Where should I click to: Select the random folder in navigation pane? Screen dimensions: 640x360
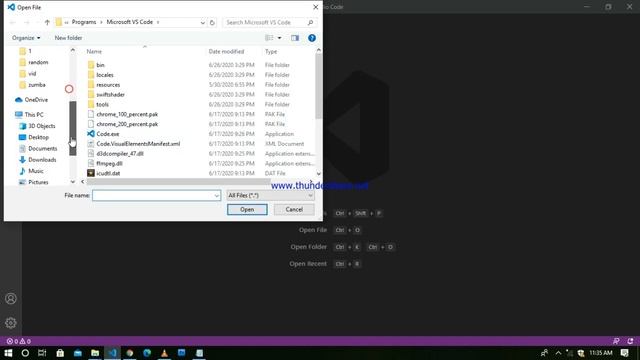click(x=34, y=62)
